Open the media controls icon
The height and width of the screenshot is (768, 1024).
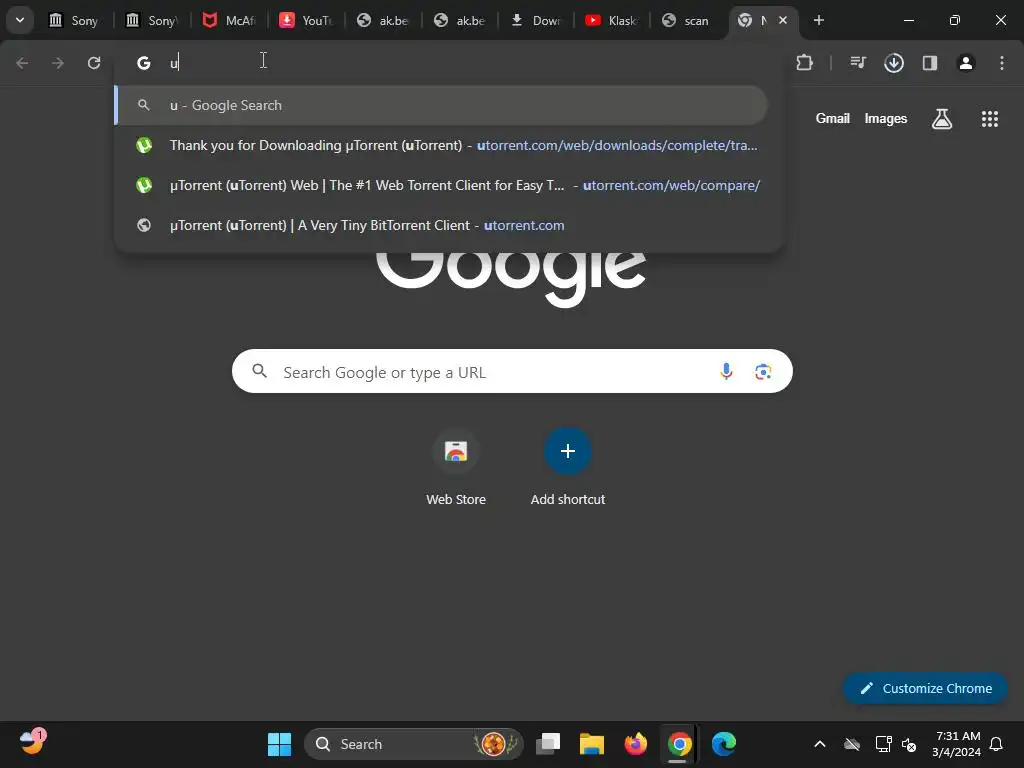point(858,63)
